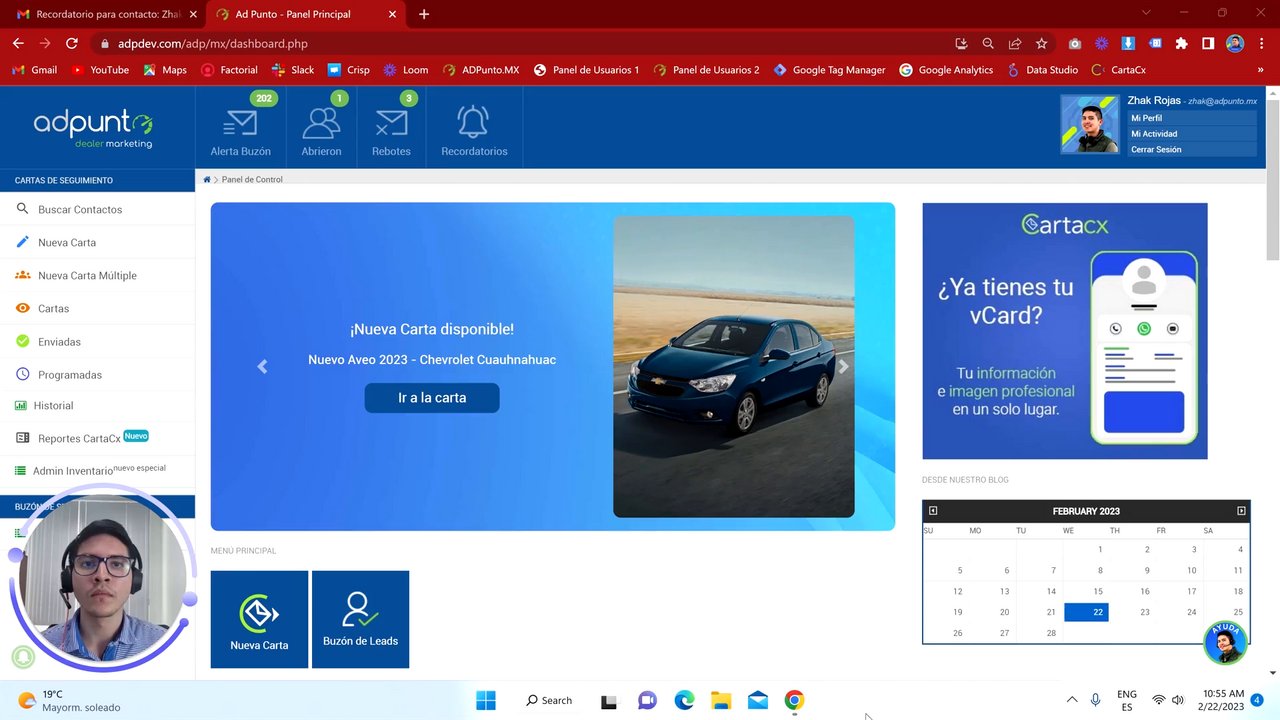Show next carousel slide
1280x720 pixels.
point(843,367)
